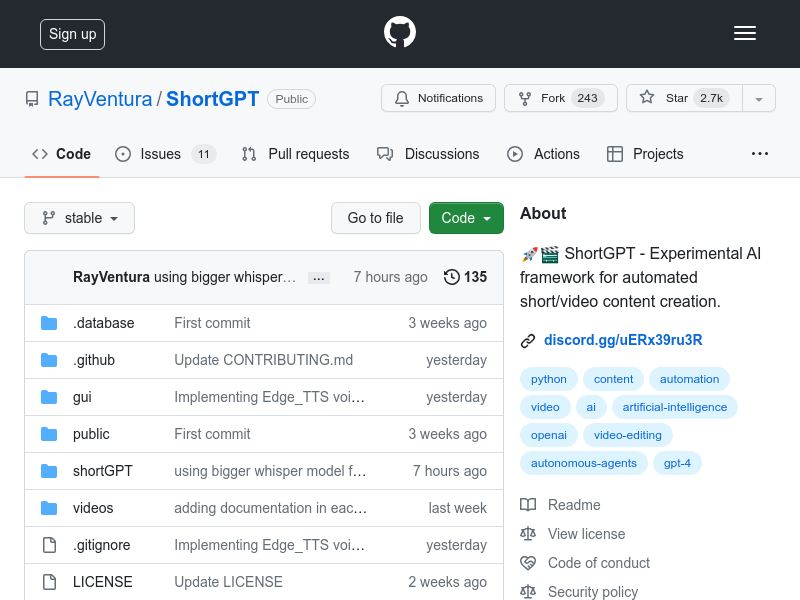Select the content topic tag
The height and width of the screenshot is (600, 800).
click(613, 379)
